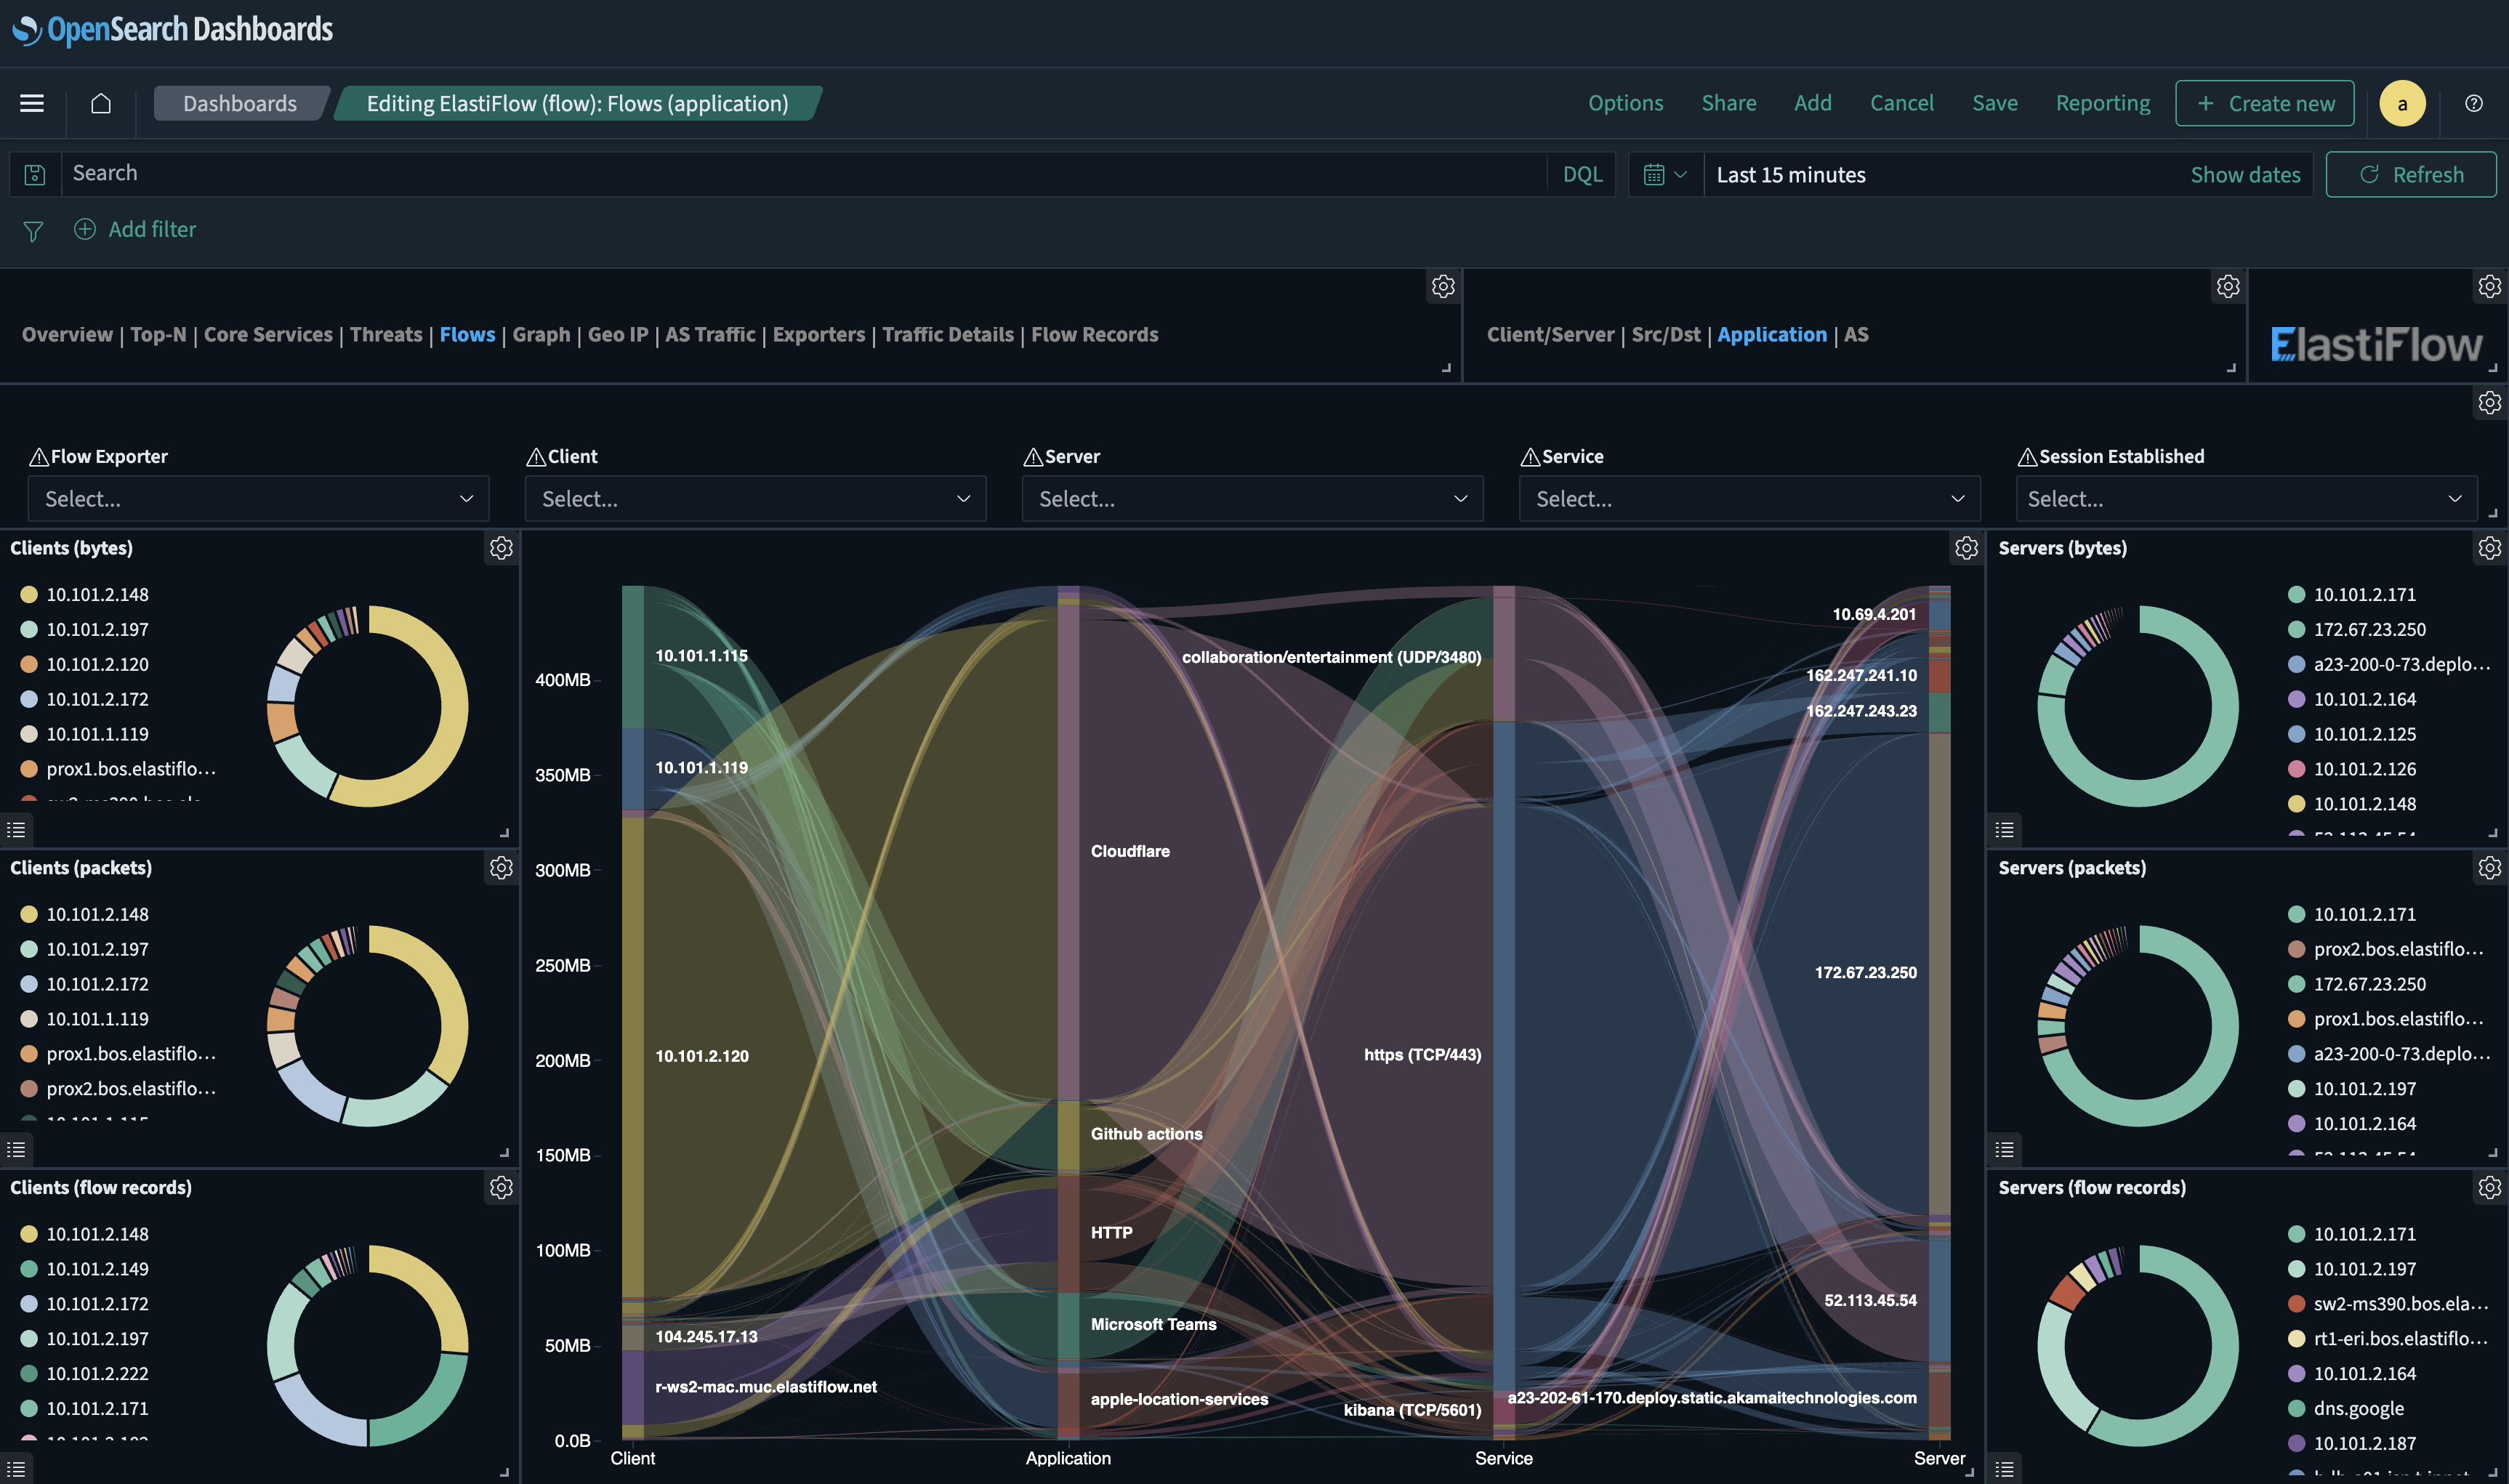Open the AS Traffic dashboard link

pos(710,334)
